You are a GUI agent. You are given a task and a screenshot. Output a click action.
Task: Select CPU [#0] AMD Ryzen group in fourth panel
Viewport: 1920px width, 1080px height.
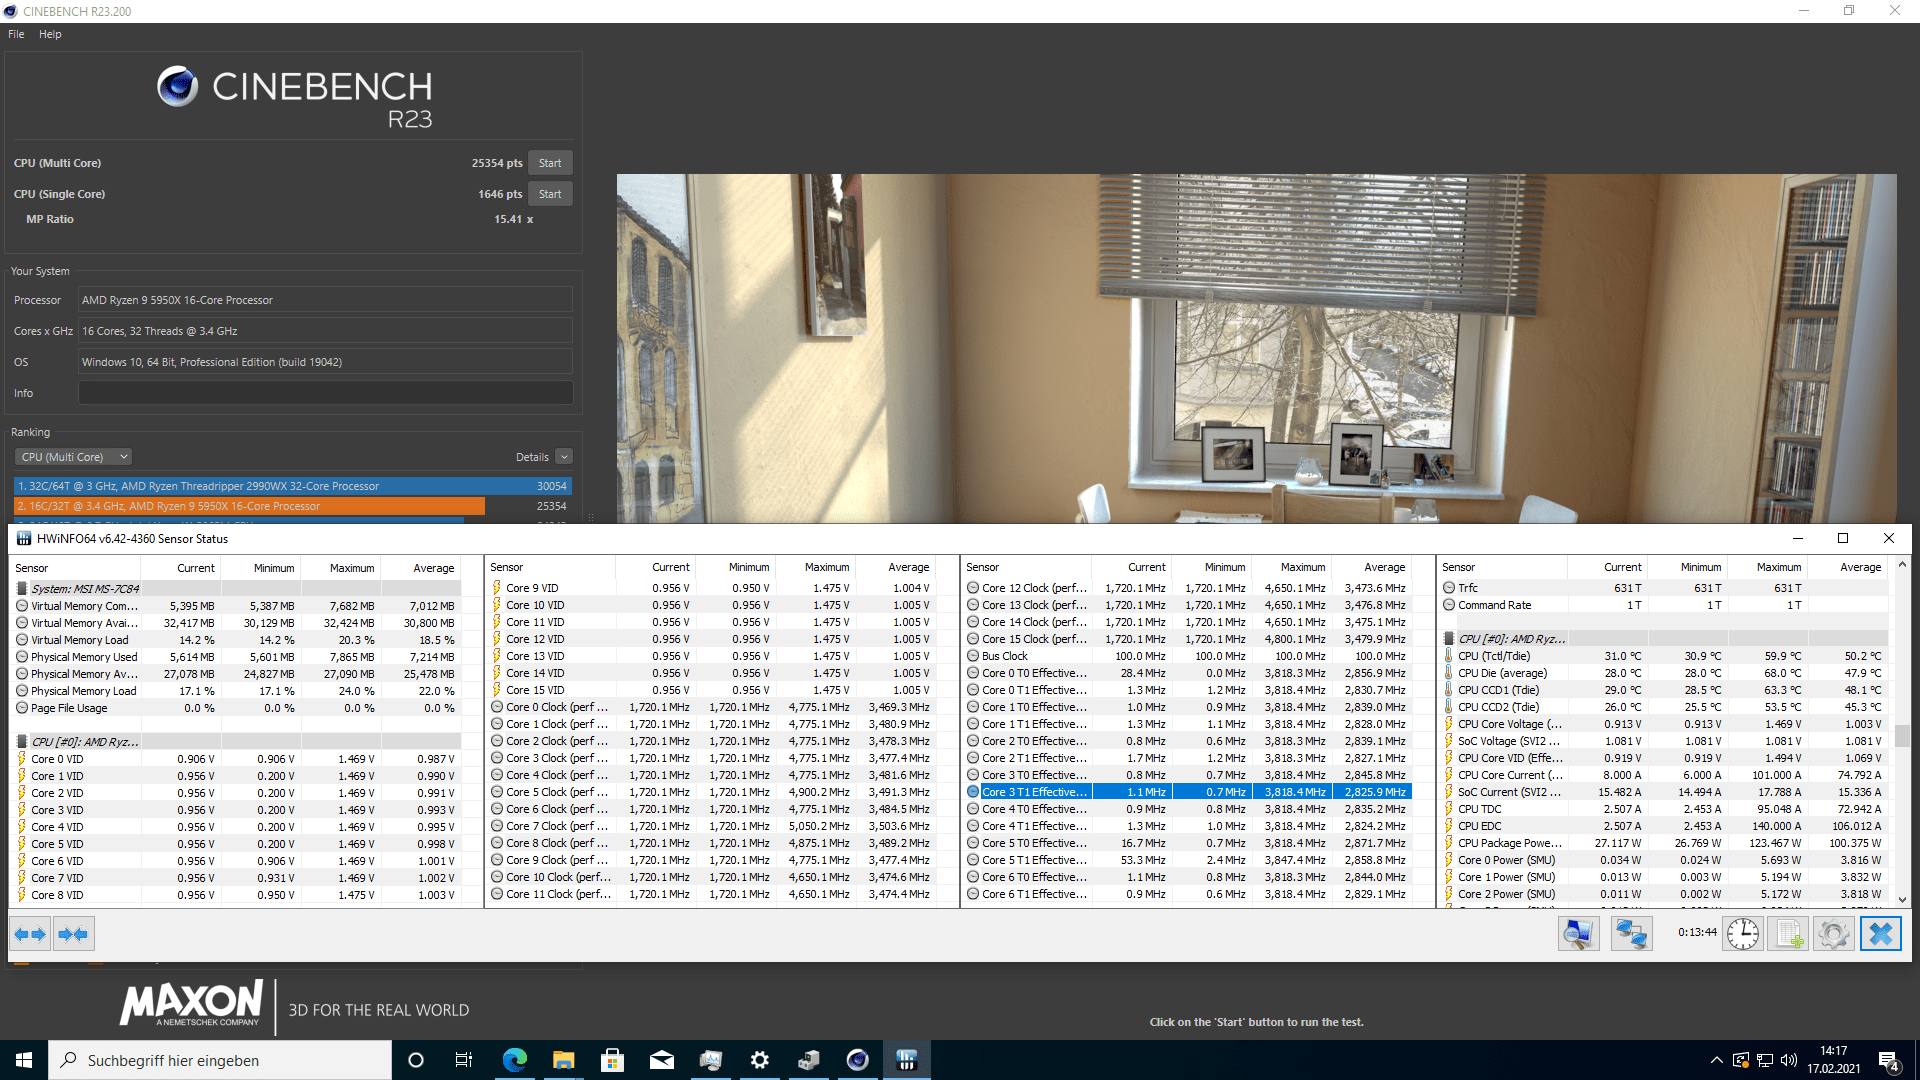point(1665,639)
